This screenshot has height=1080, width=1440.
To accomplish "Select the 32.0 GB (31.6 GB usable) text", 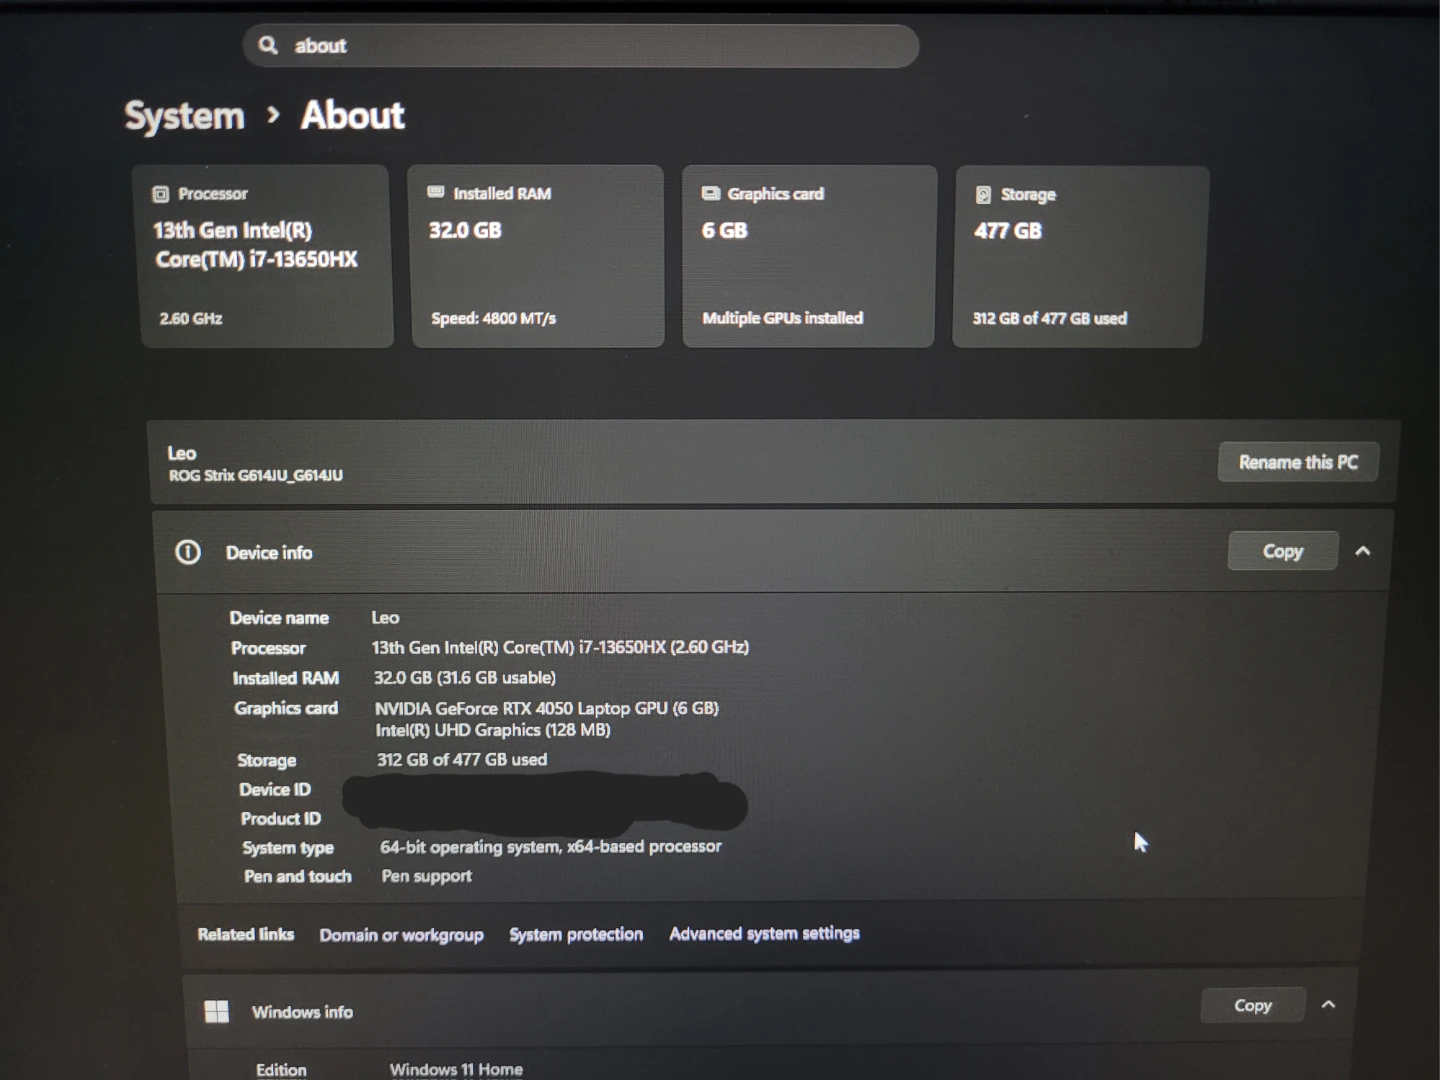I will 464,677.
